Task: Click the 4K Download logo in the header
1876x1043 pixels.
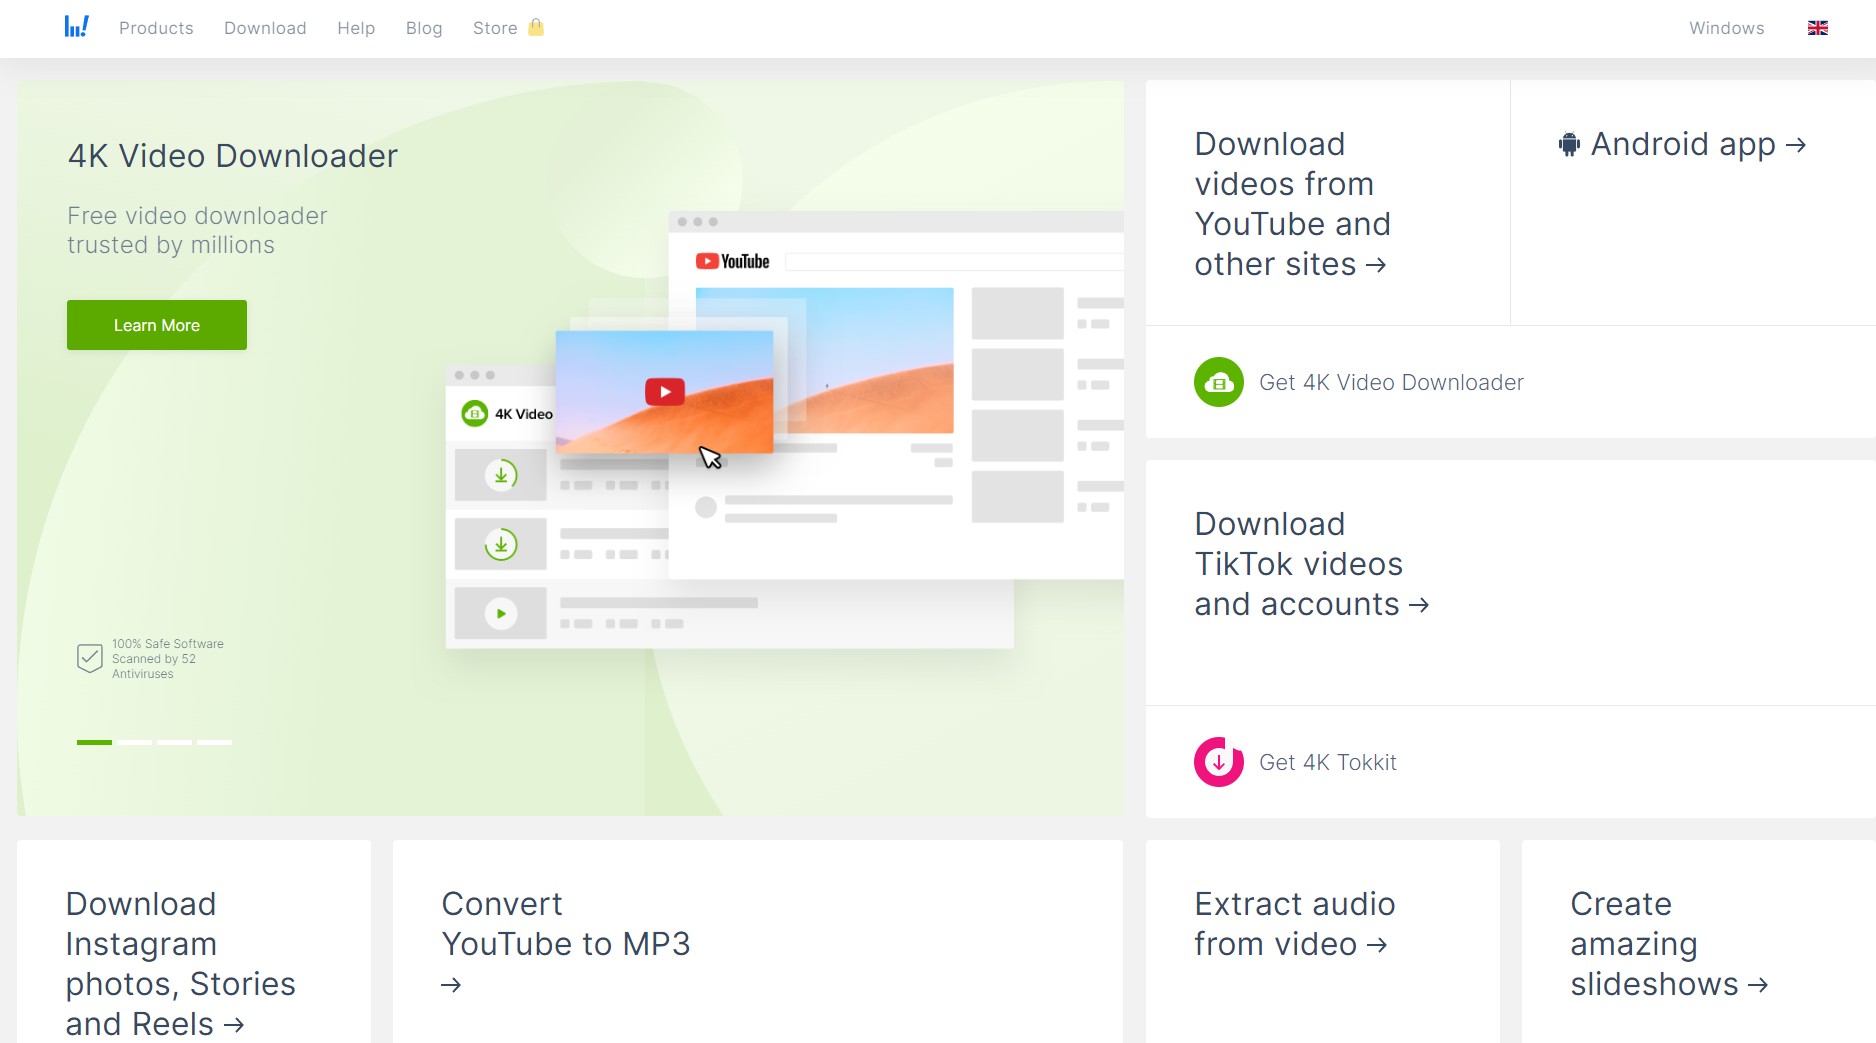Action: (77, 27)
